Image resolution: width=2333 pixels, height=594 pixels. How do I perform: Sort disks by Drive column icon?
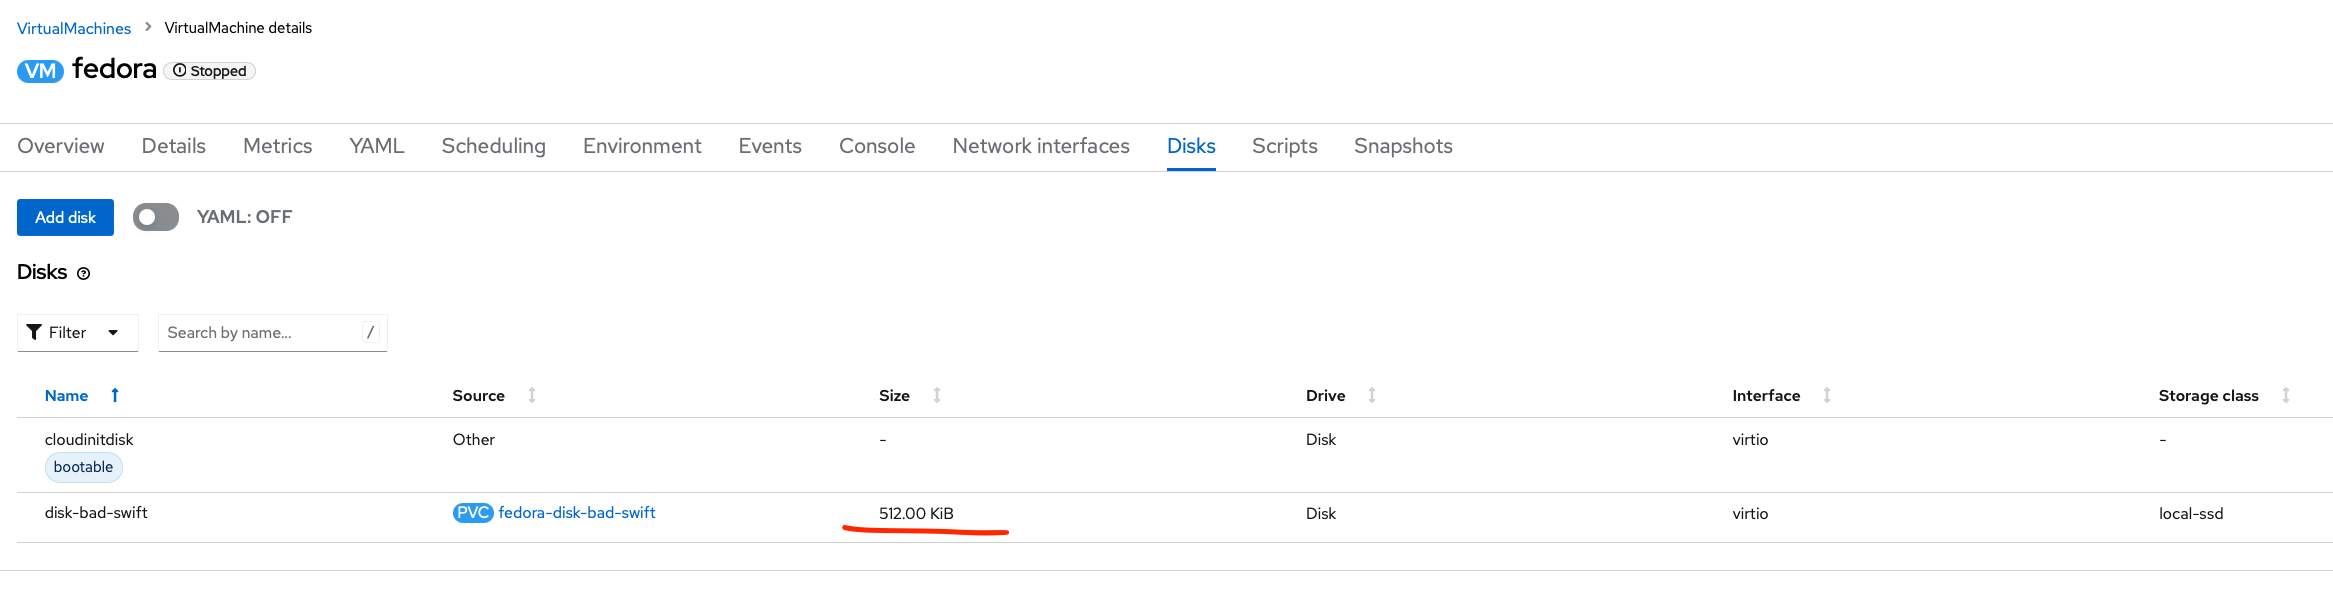(x=1372, y=396)
